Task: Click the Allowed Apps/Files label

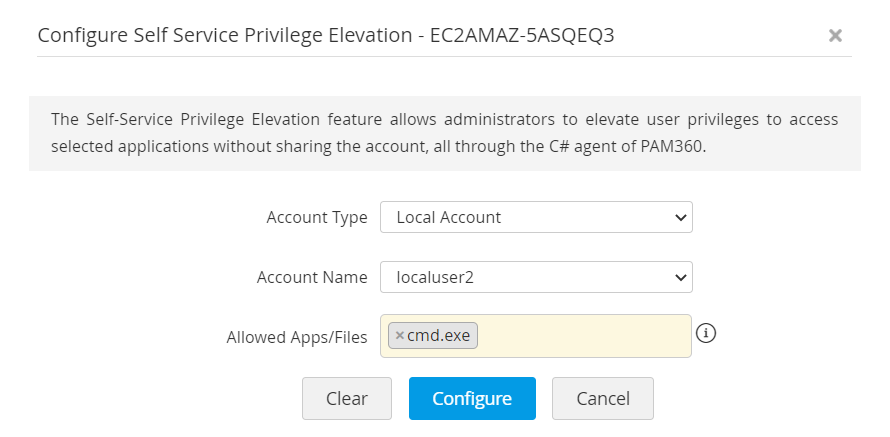Action: pos(297,337)
